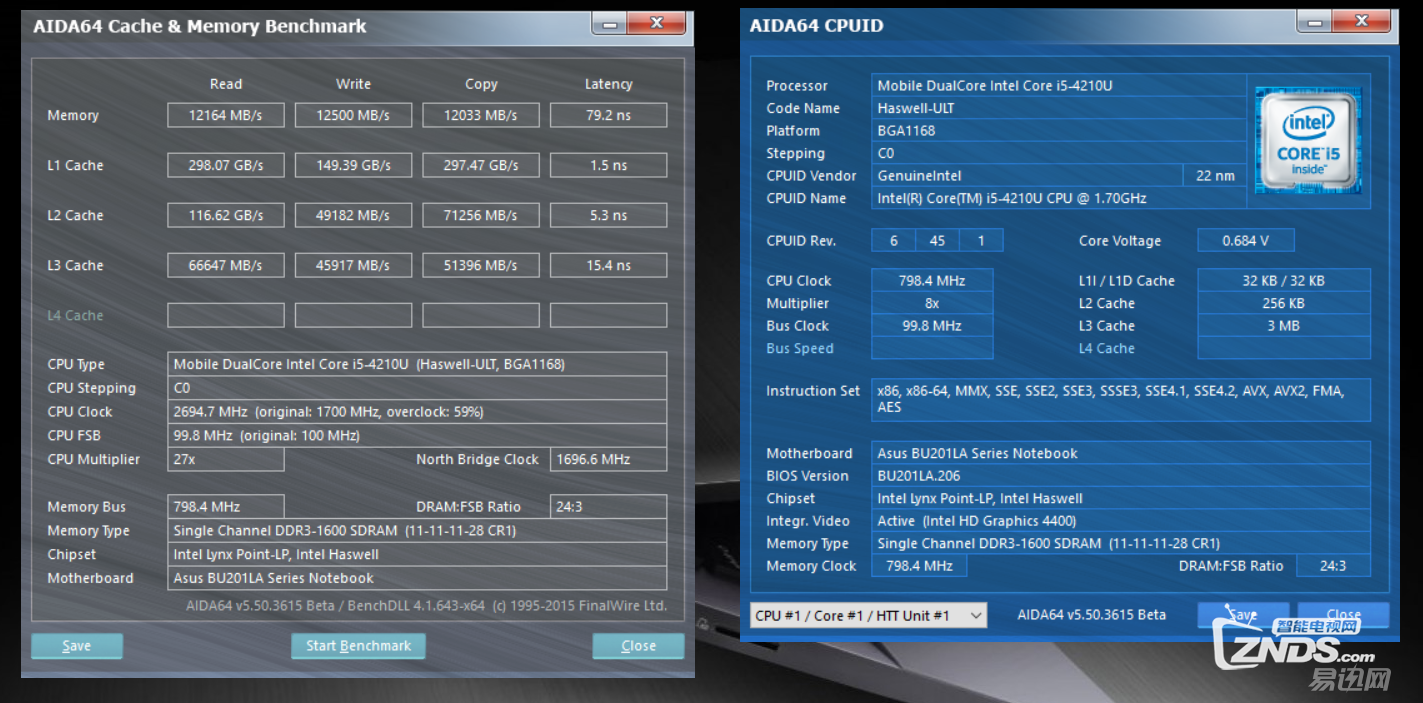Click Bus Clock 99.8 MHz value

click(x=932, y=326)
